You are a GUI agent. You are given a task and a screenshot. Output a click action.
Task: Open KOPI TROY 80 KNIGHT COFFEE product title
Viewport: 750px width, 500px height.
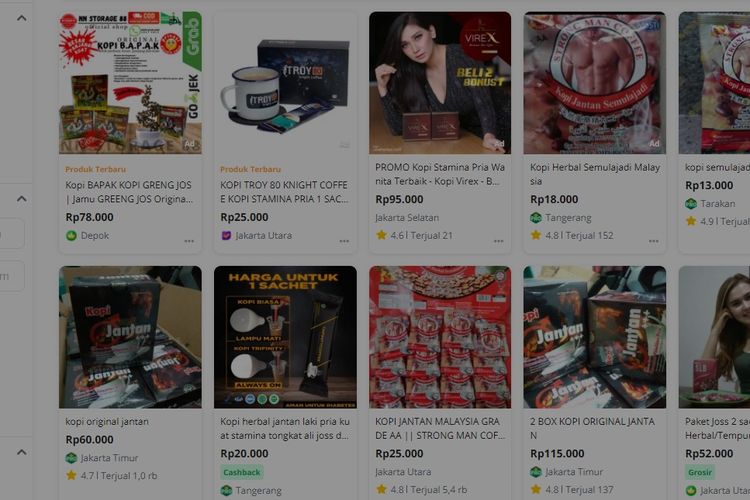pyautogui.click(x=284, y=192)
